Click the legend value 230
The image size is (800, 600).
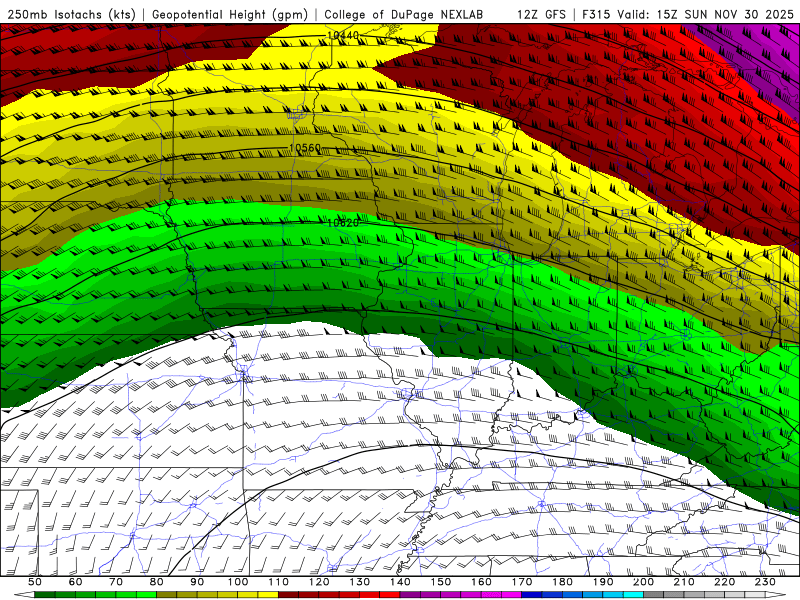(x=765, y=582)
